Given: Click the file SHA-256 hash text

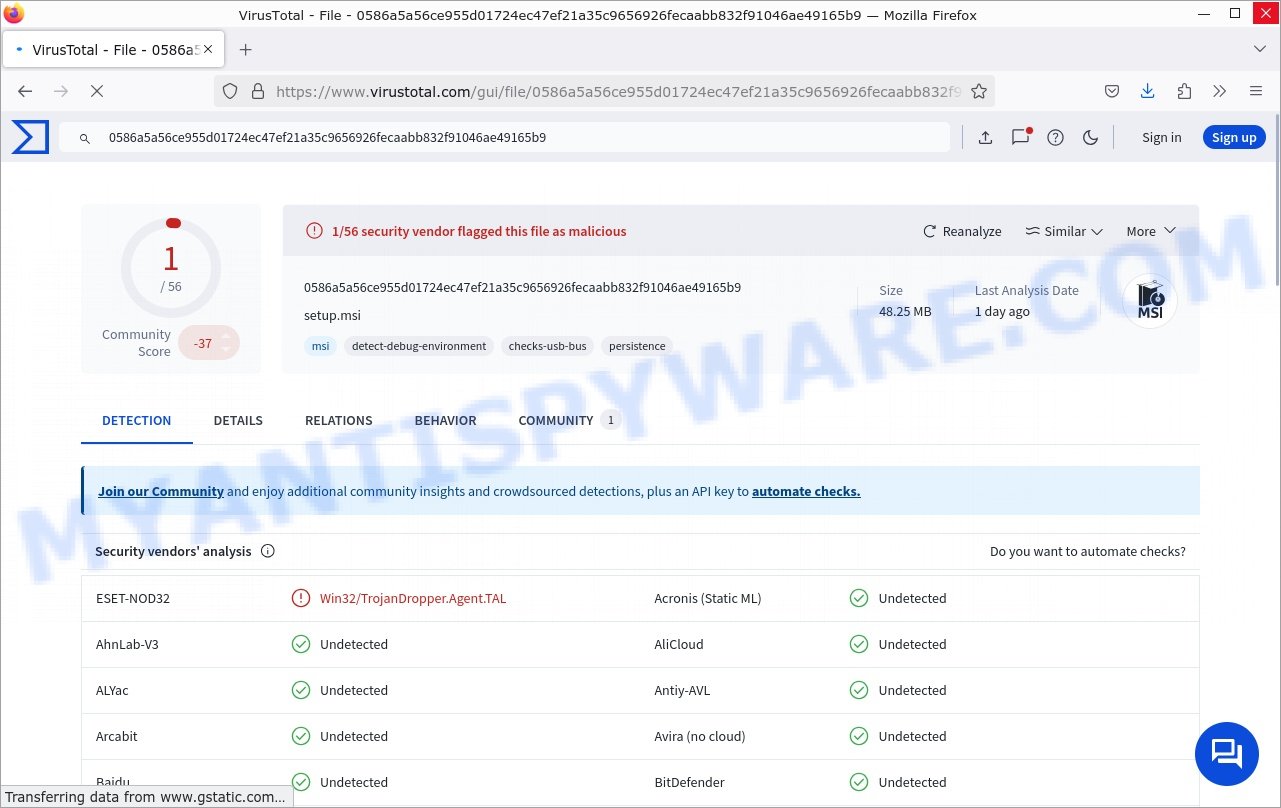Looking at the screenshot, I should click(522, 287).
